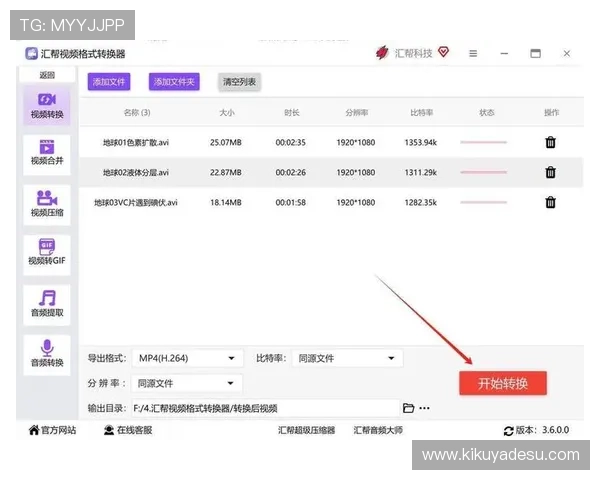This screenshot has height=480, width=600.
Task: Open the 视频转GIF module
Action: [47, 255]
